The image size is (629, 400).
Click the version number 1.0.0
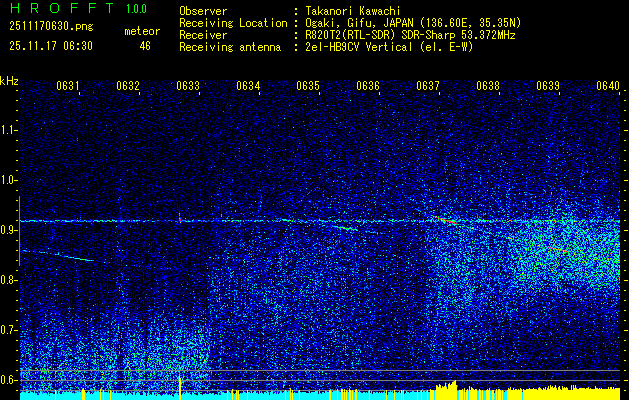tap(136, 9)
